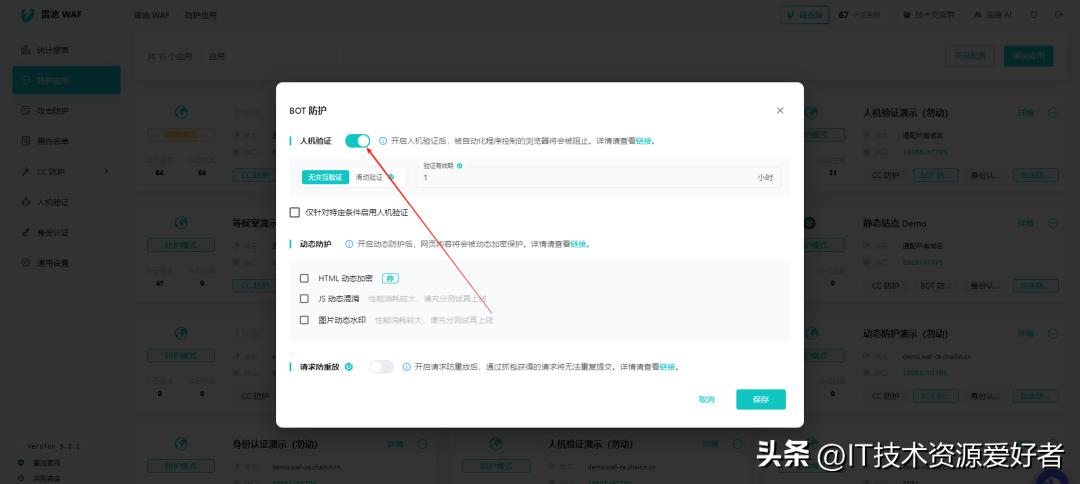Switch to the 滑动验证 mode tab
Image resolution: width=1080 pixels, height=484 pixels.
coord(369,177)
